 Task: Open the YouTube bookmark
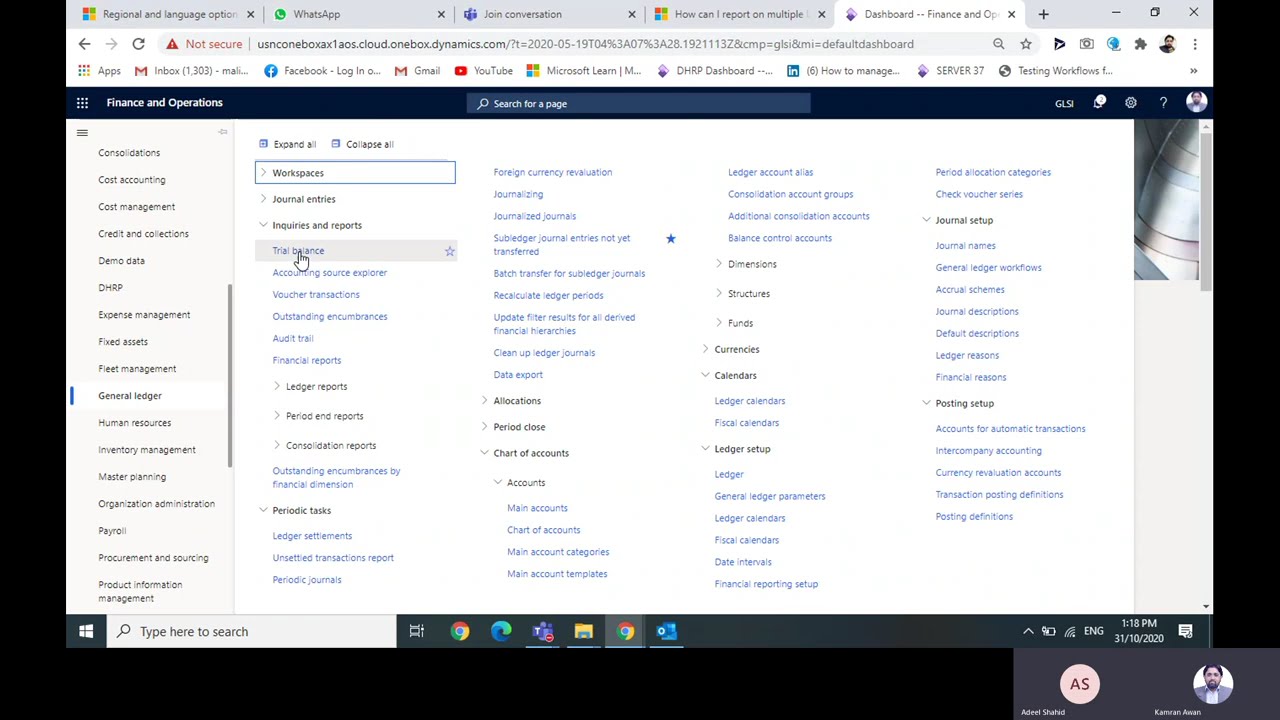[483, 71]
